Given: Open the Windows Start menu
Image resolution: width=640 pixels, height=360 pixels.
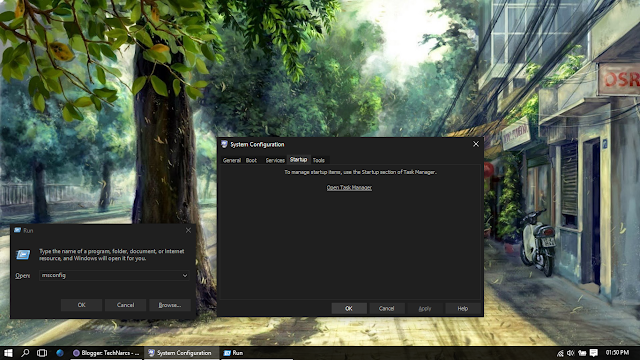Looking at the screenshot, I should [x=8, y=353].
